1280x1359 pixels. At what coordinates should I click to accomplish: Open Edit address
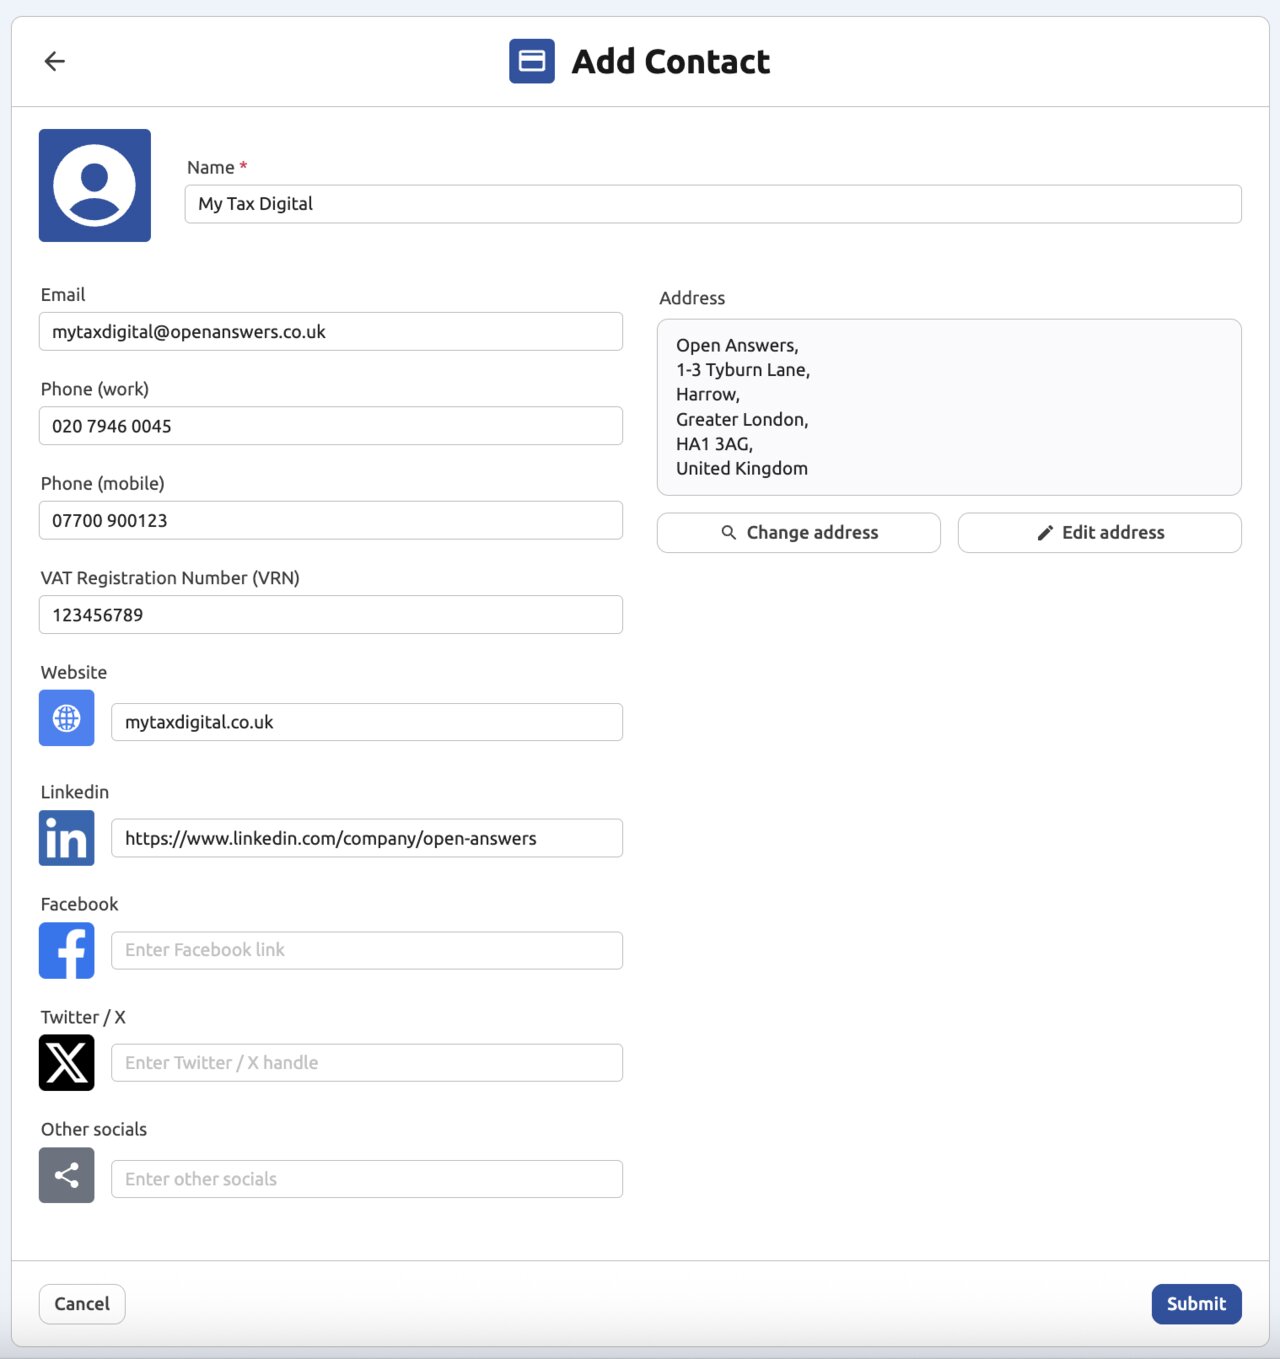[x=1098, y=532]
